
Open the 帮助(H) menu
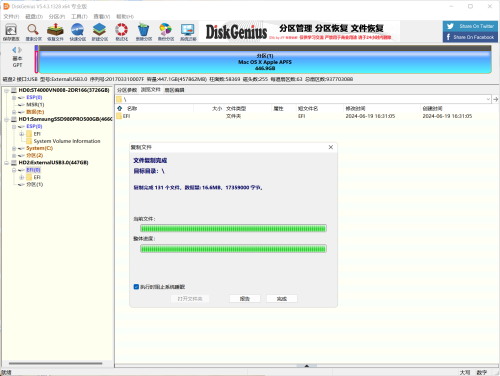coord(125,16)
